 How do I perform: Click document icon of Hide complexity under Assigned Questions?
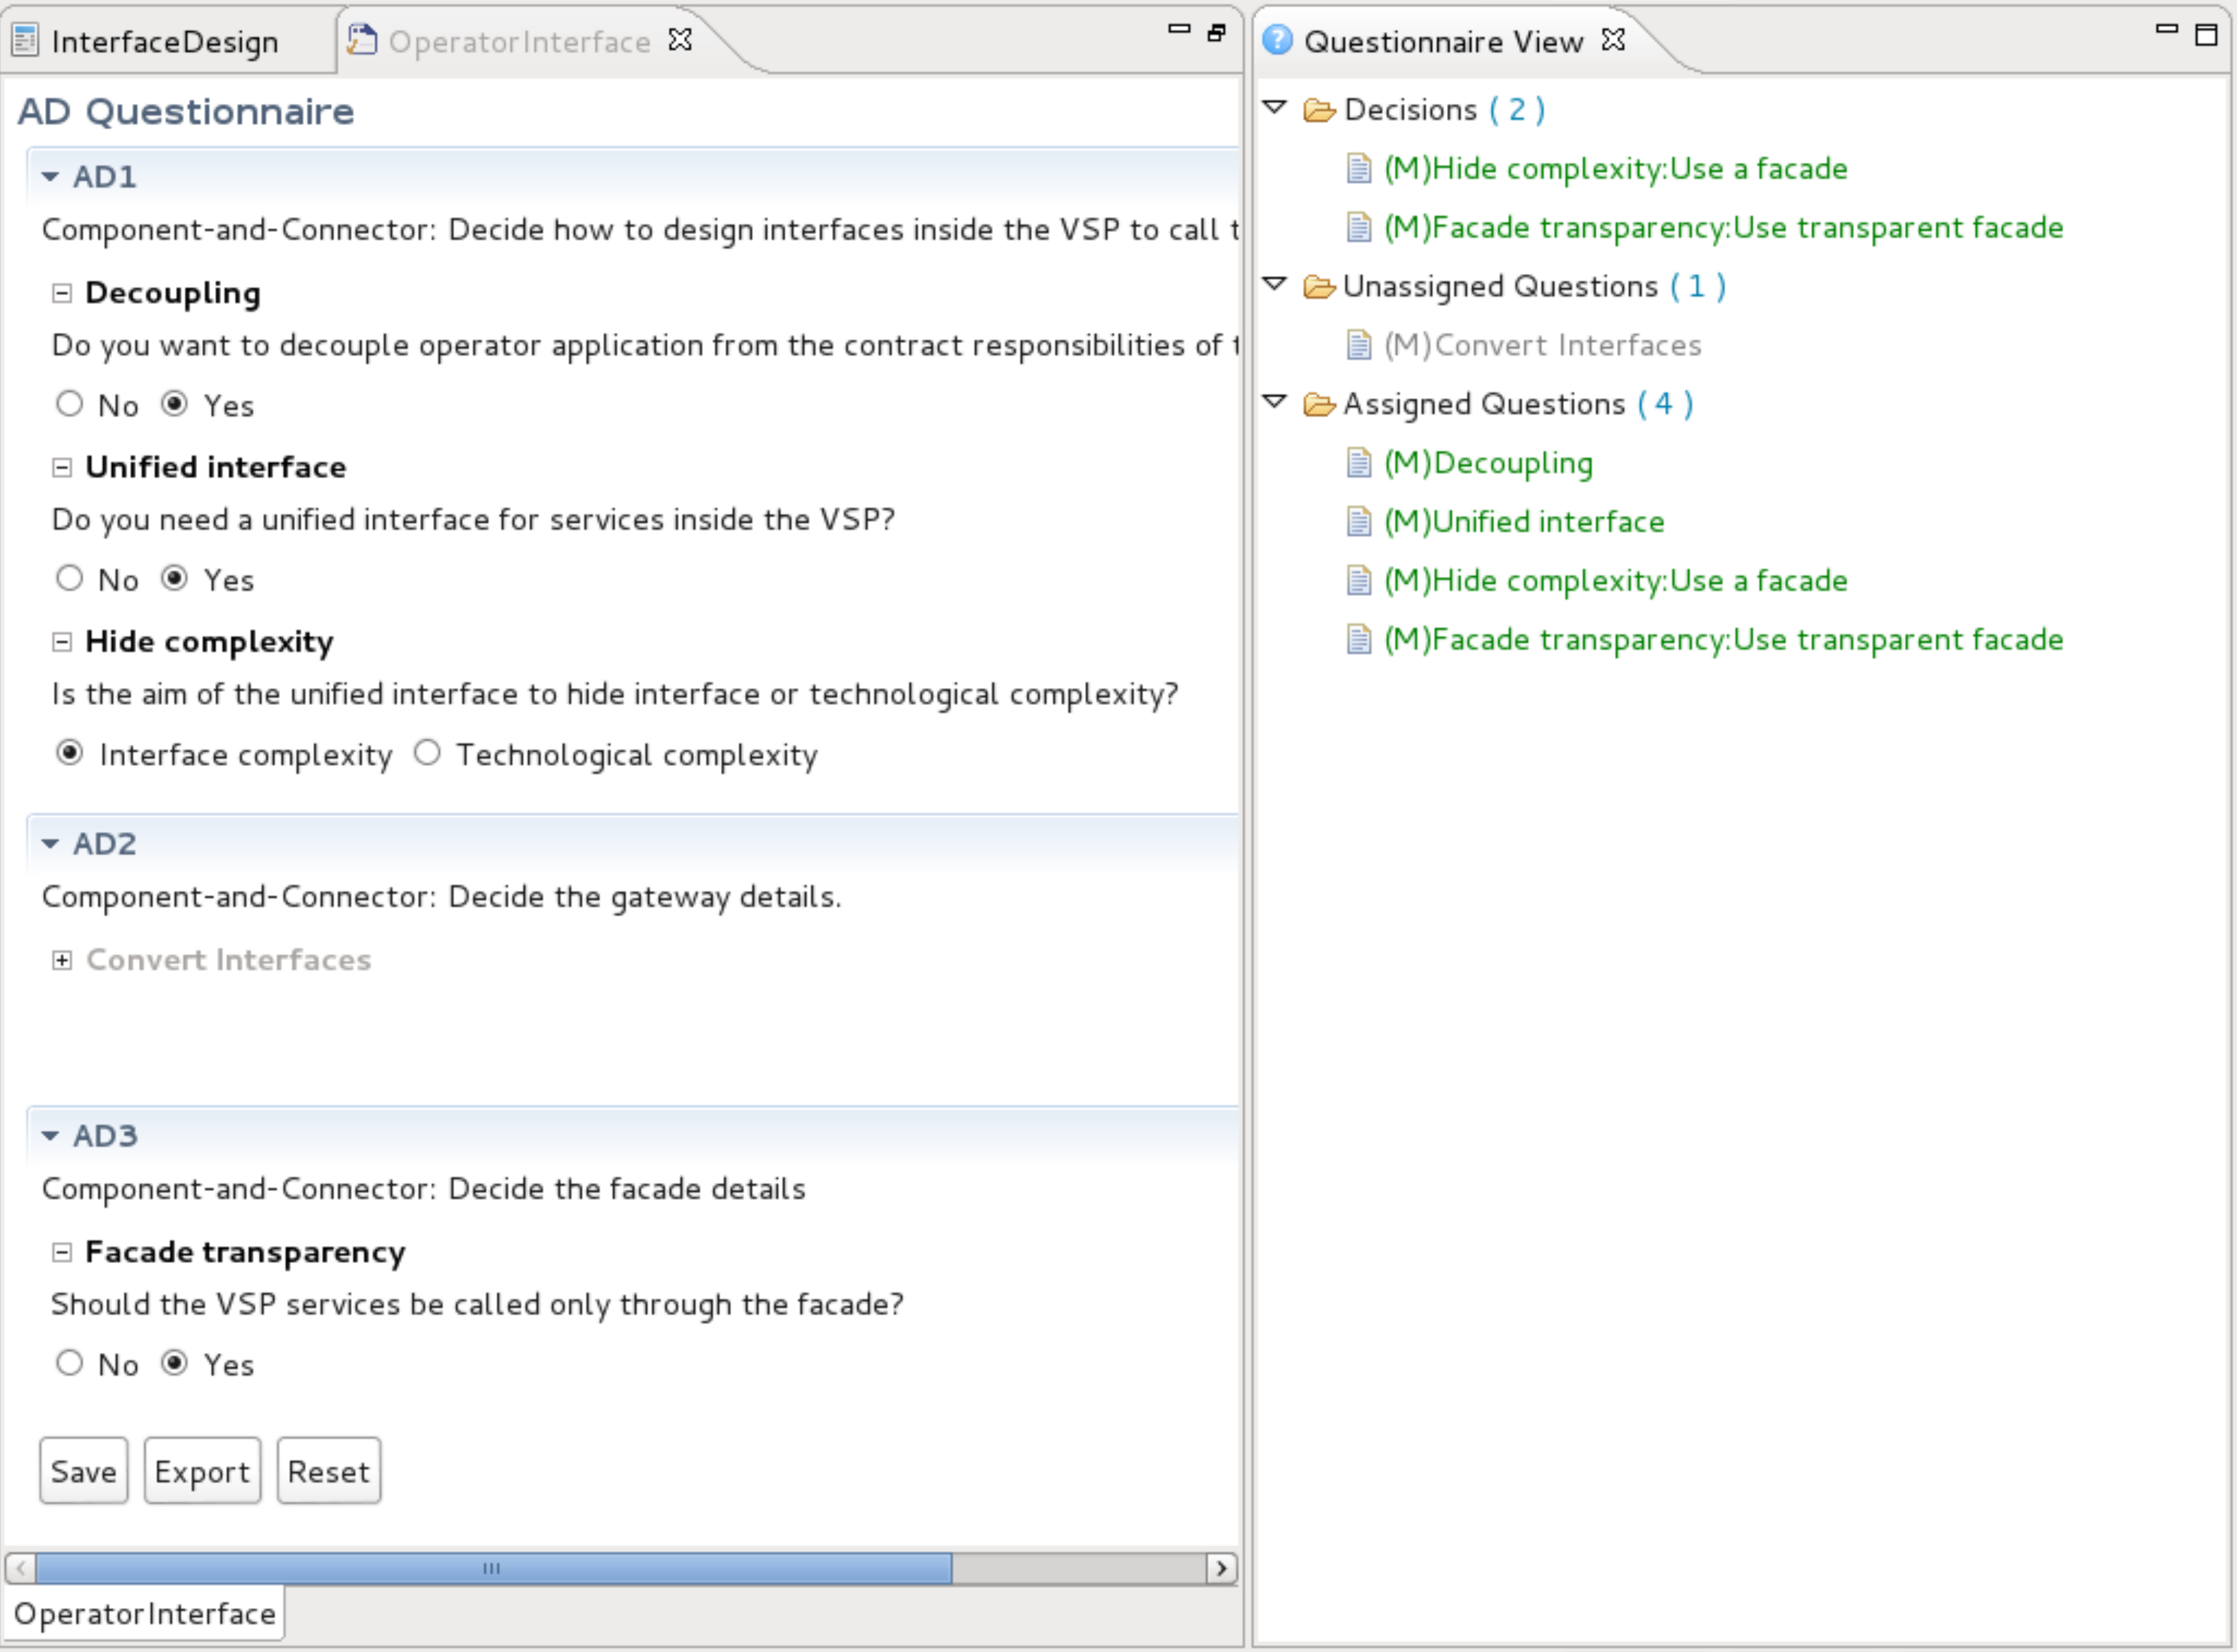pyautogui.click(x=1358, y=581)
